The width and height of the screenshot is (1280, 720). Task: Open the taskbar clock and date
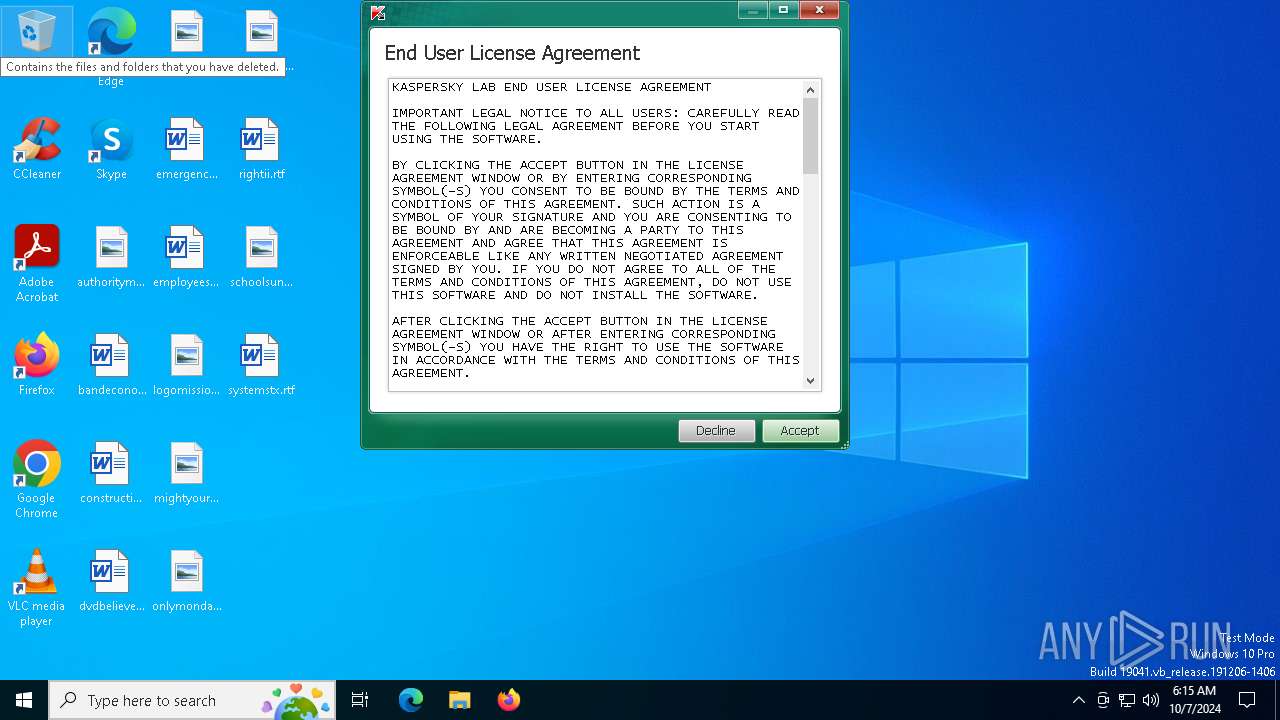[1195, 700]
